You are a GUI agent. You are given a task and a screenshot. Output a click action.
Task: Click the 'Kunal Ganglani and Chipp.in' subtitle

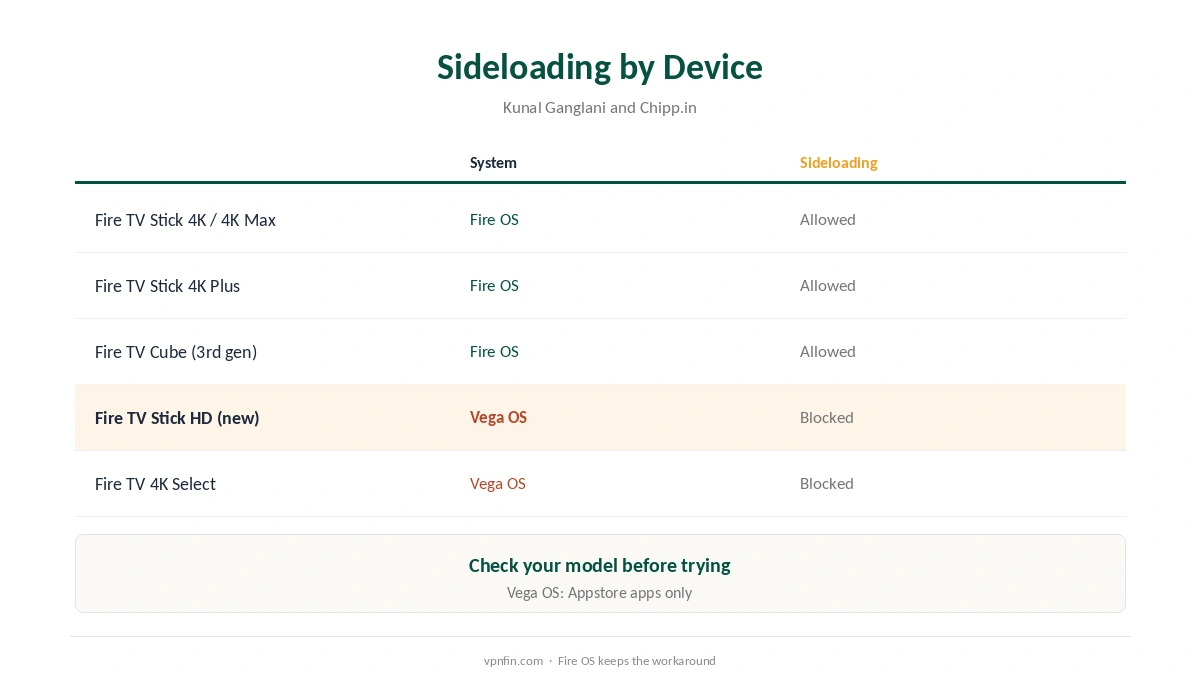click(x=600, y=107)
